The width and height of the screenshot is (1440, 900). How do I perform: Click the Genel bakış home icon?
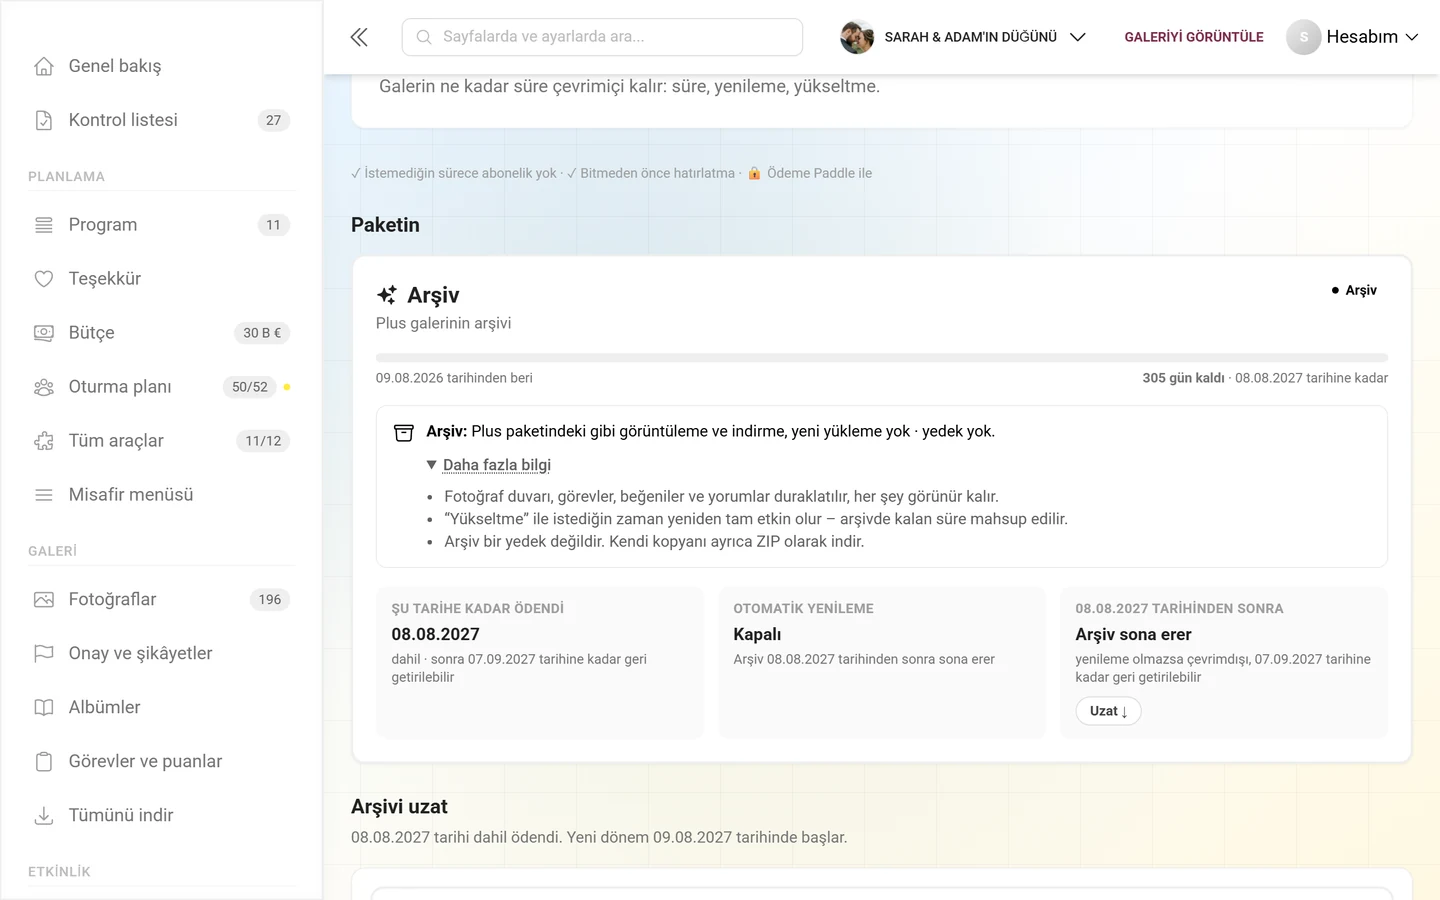(x=44, y=66)
